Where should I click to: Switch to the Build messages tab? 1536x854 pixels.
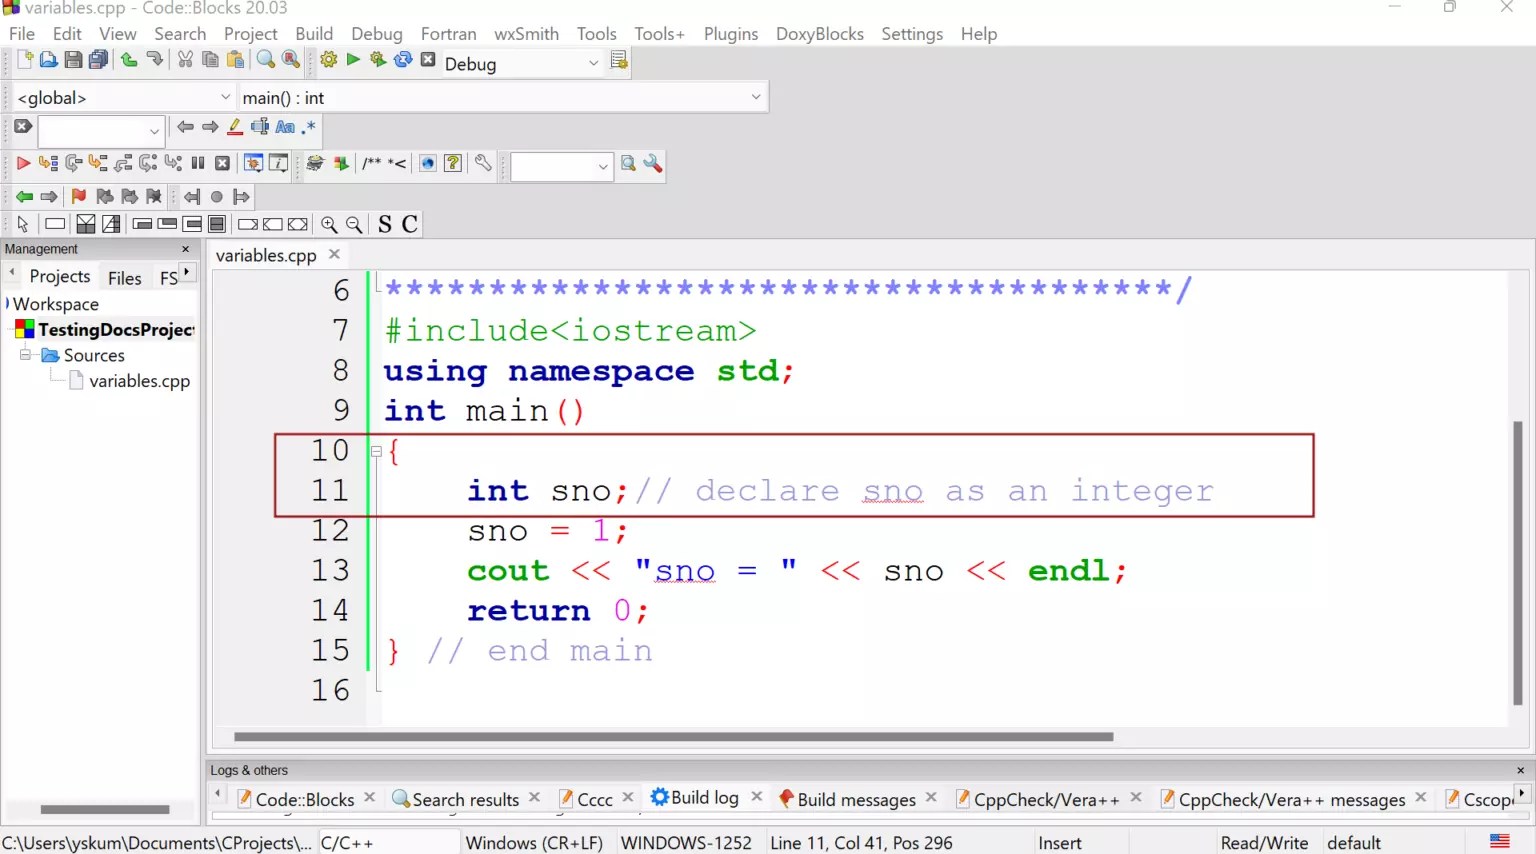(x=855, y=798)
